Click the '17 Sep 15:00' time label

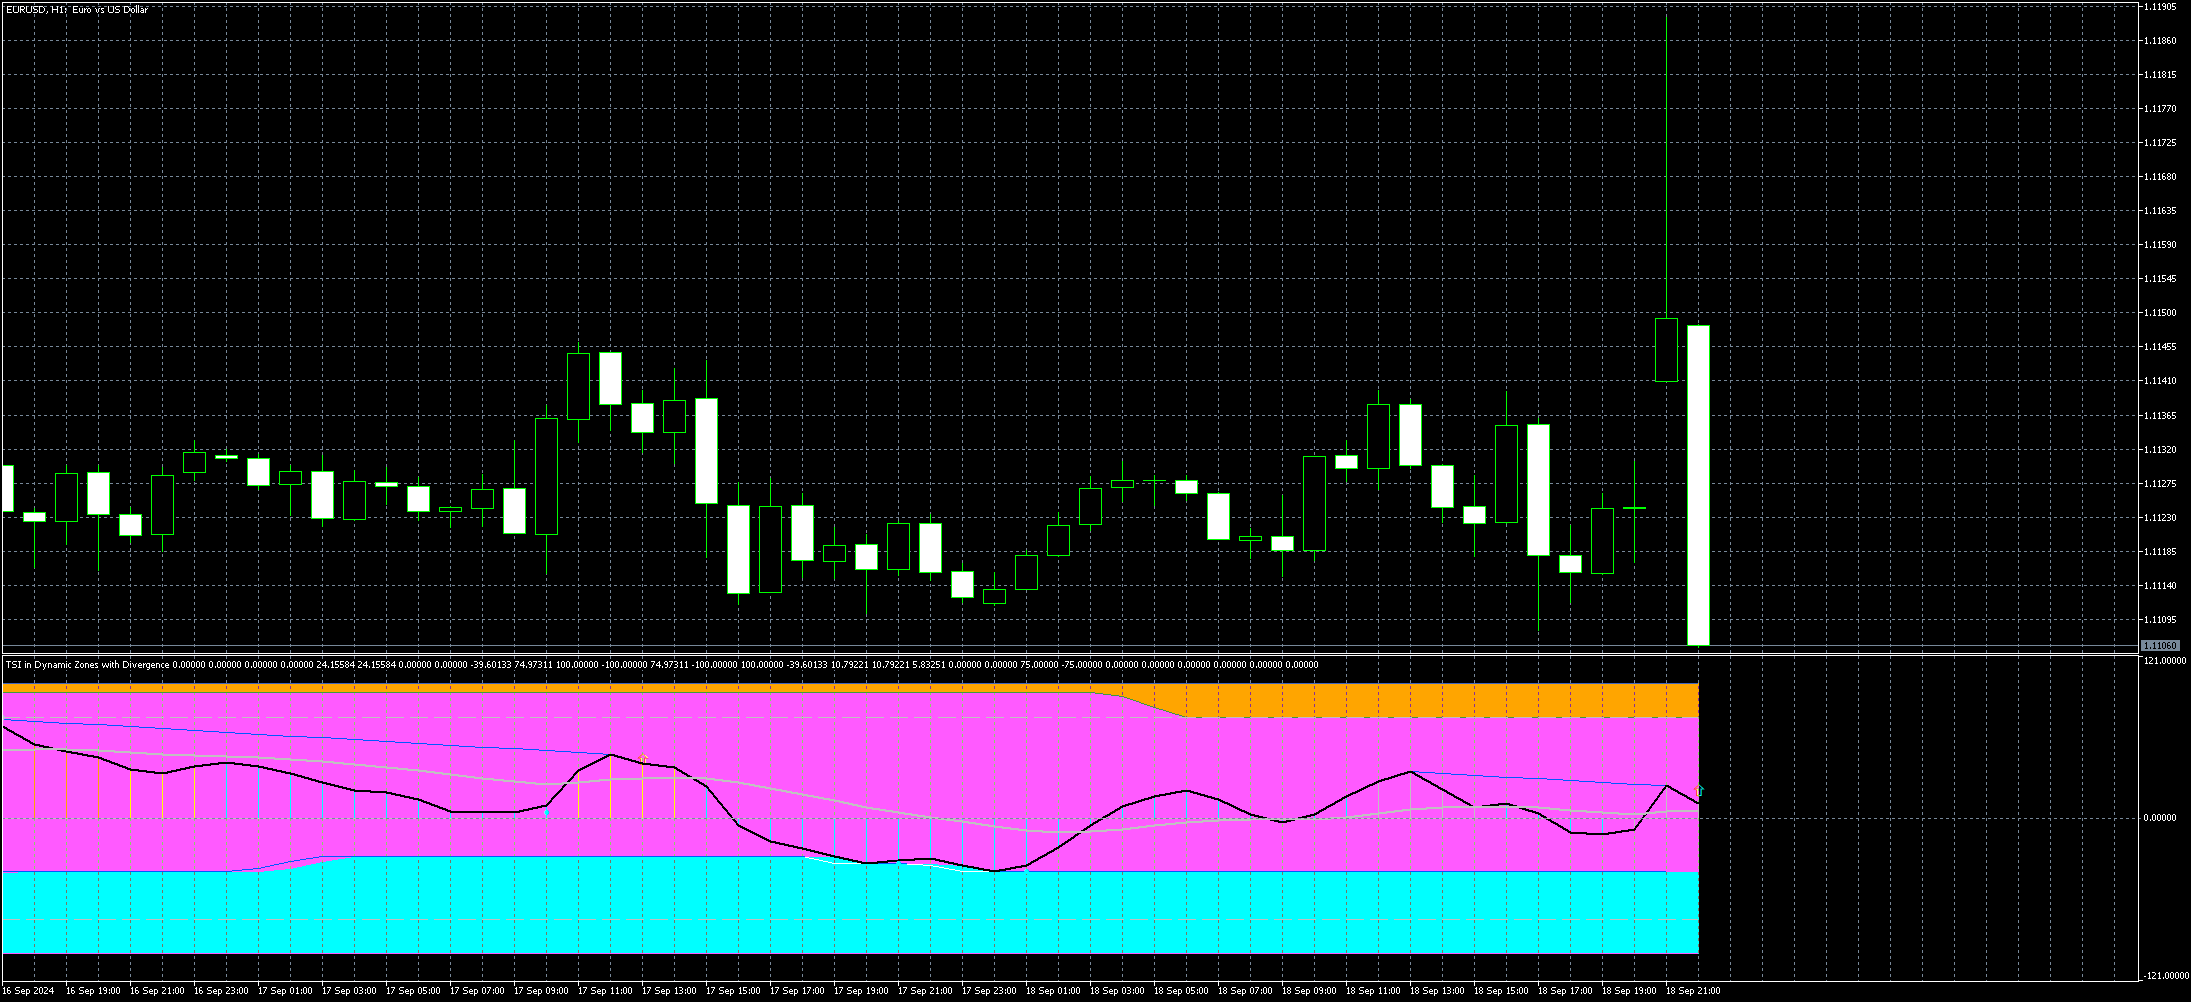click(x=733, y=991)
